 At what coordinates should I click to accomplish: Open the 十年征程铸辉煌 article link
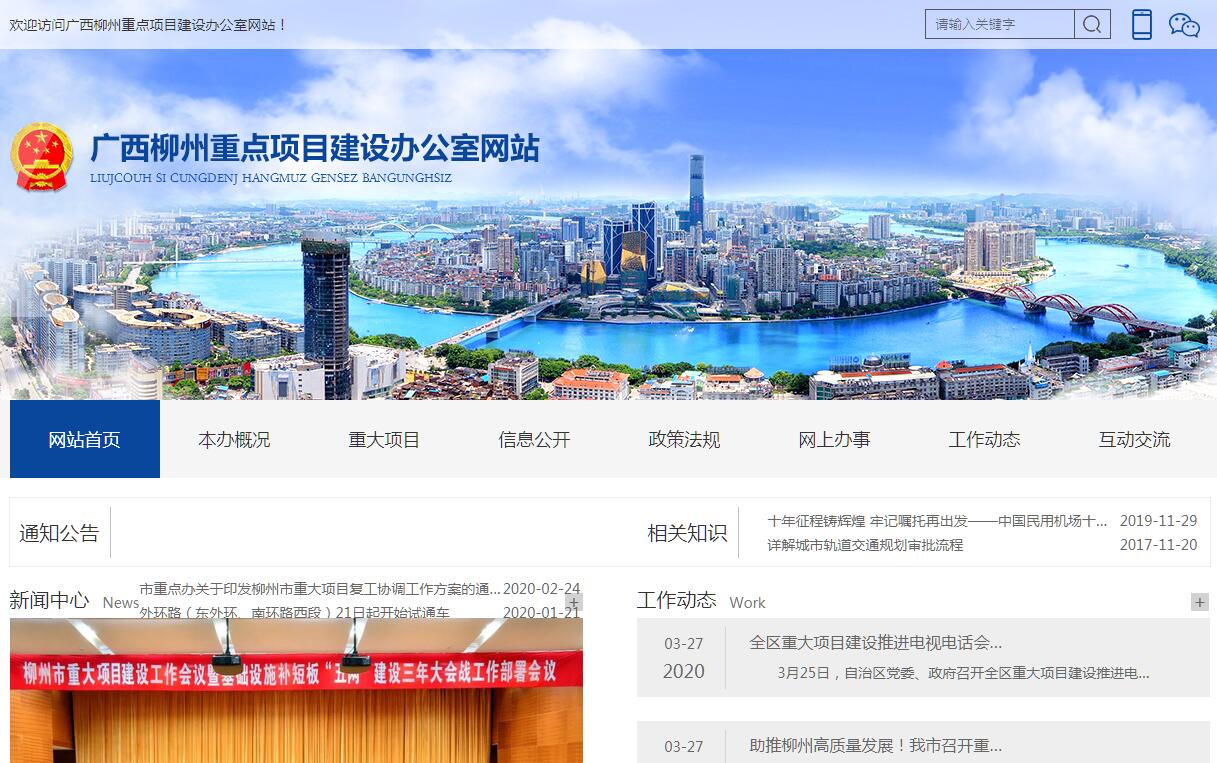[937, 521]
